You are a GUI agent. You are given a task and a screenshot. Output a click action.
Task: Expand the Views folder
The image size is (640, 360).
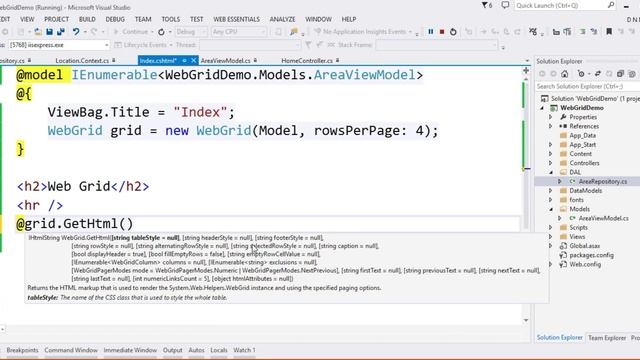click(x=551, y=237)
